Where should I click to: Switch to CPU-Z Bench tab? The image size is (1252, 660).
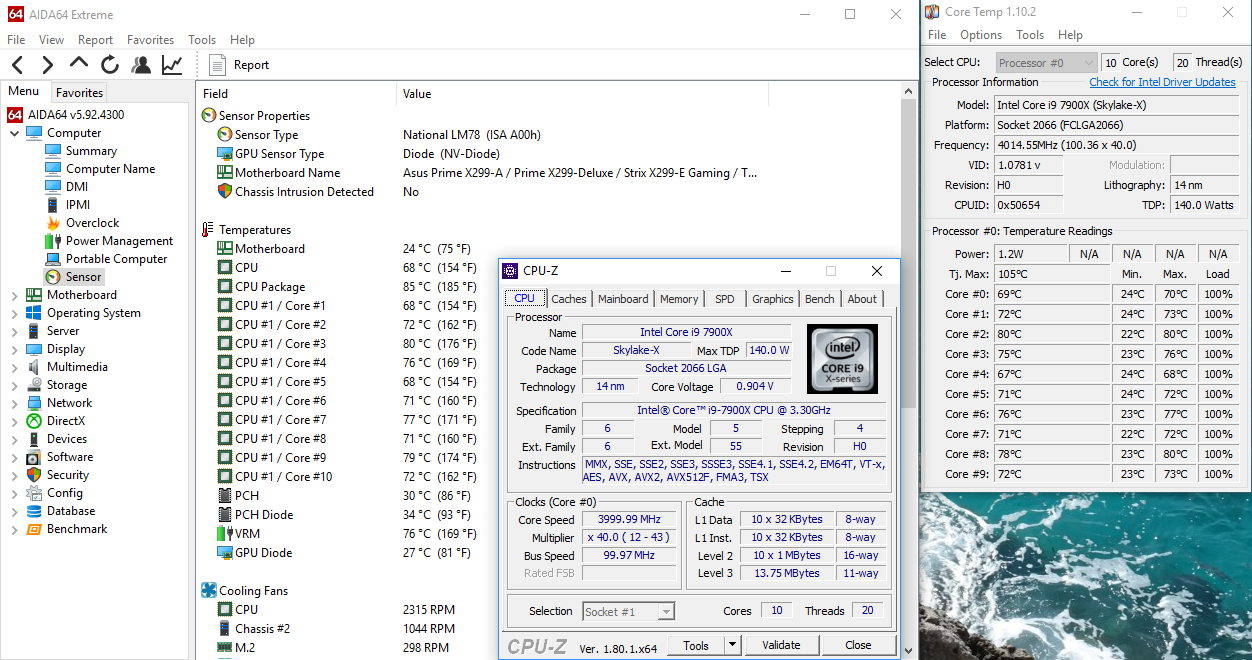820,298
